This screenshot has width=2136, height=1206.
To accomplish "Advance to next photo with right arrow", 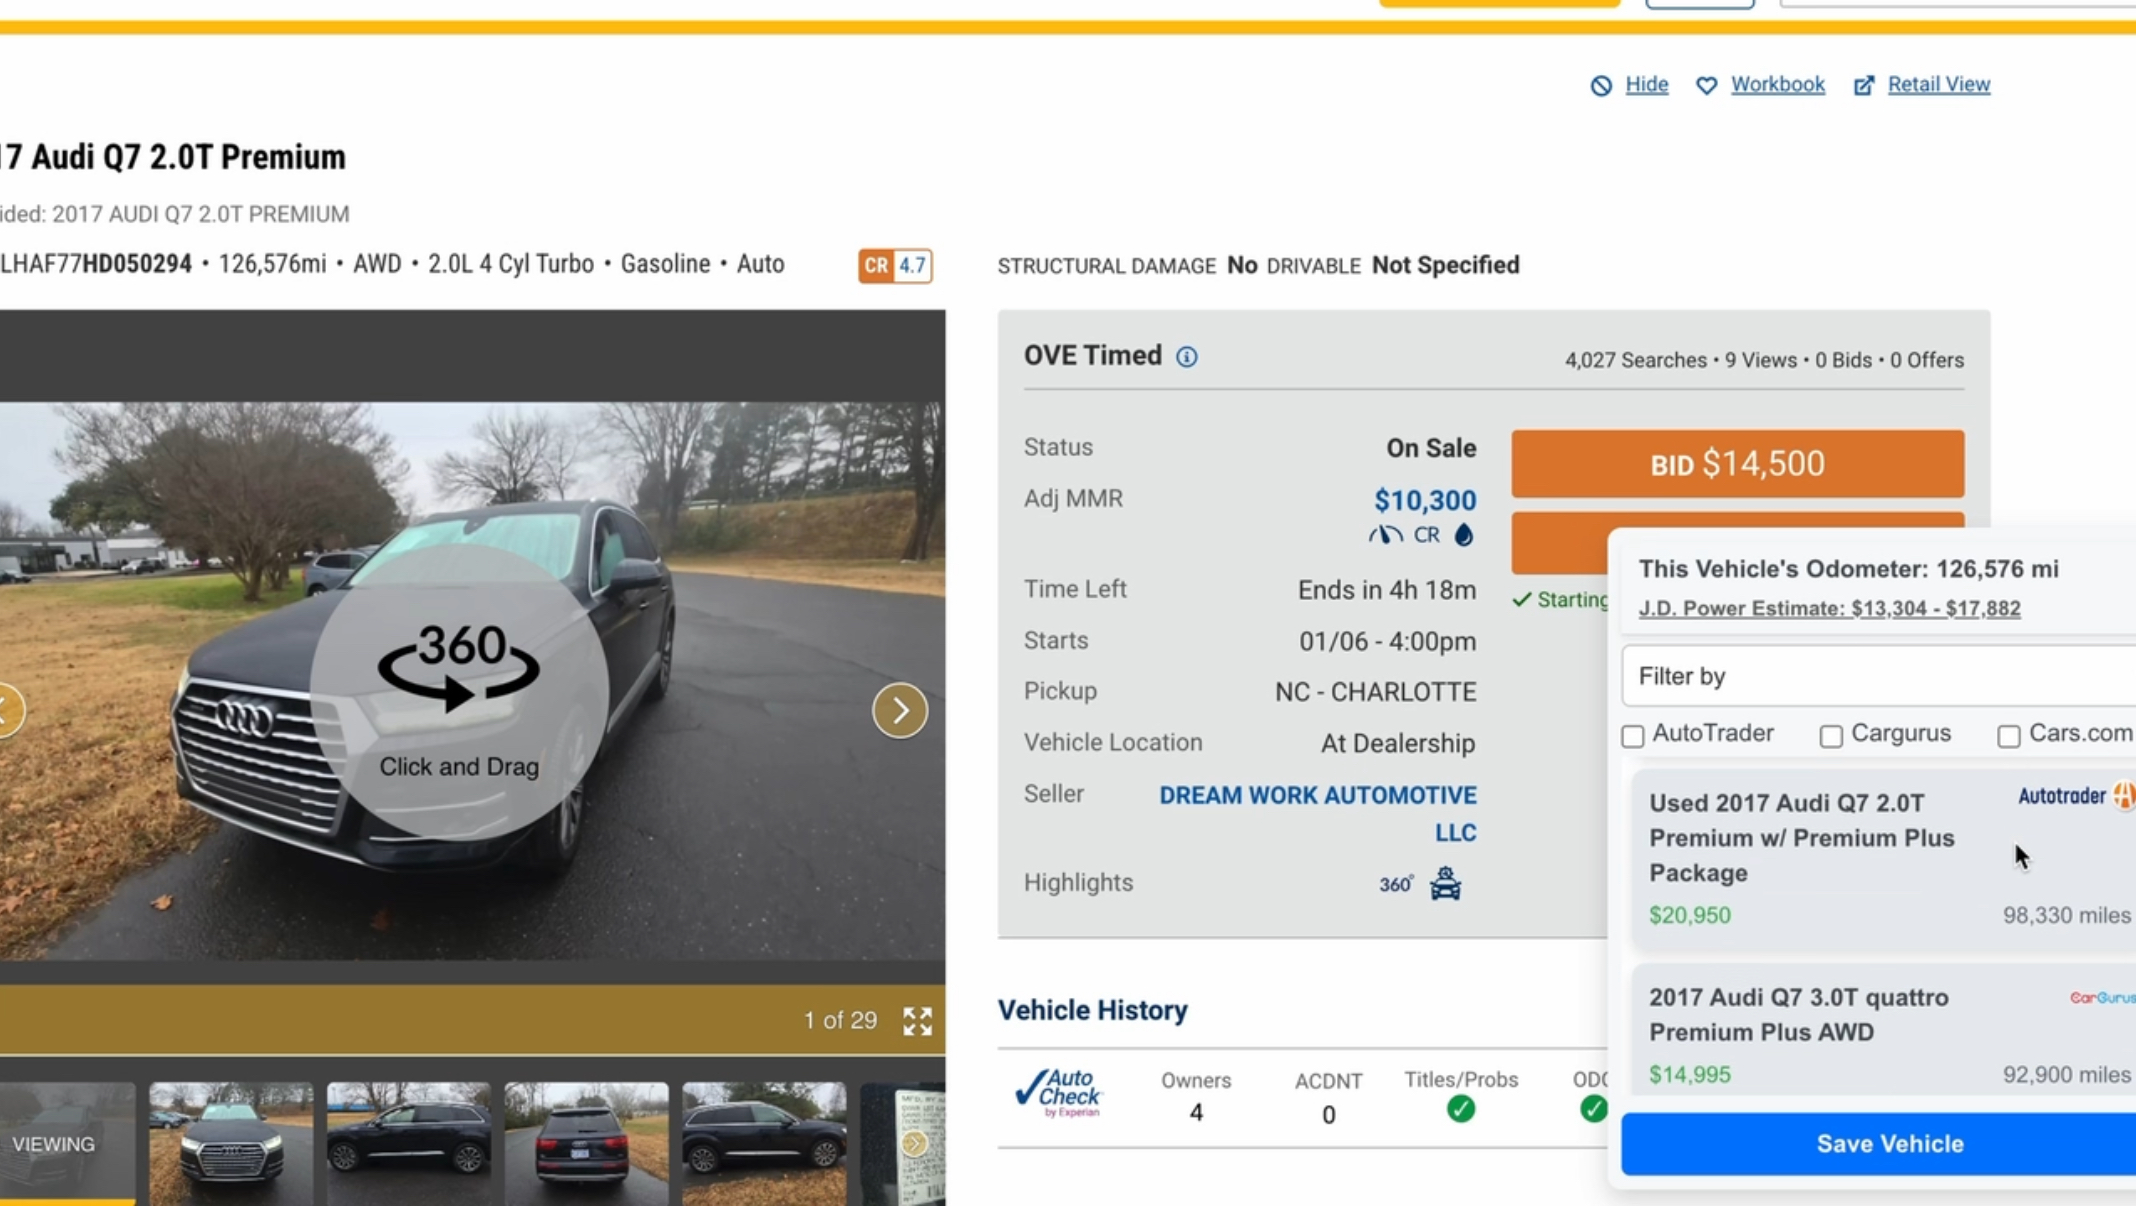I will [x=900, y=710].
